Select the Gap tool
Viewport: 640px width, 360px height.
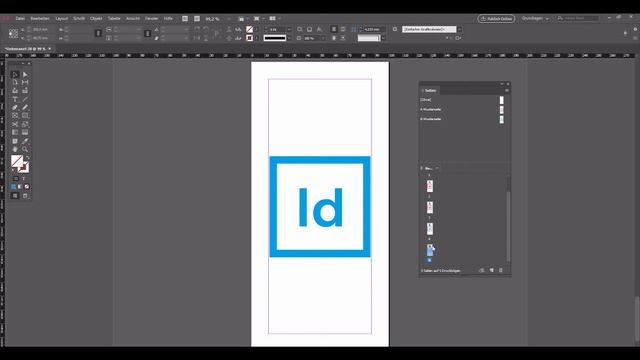pyautogui.click(x=25, y=82)
